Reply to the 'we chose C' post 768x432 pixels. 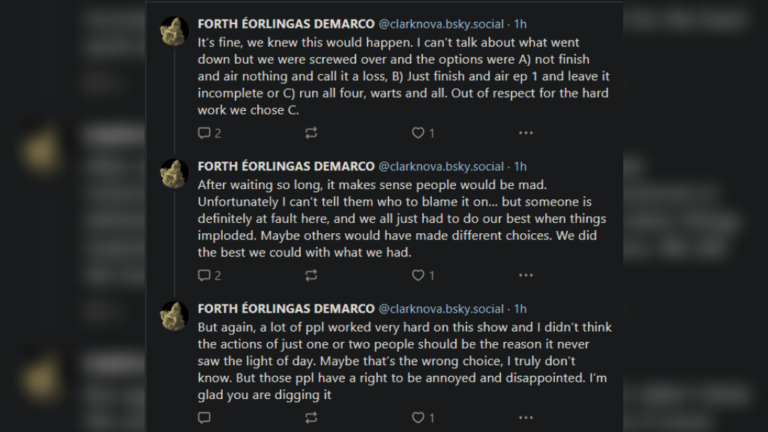[209, 133]
